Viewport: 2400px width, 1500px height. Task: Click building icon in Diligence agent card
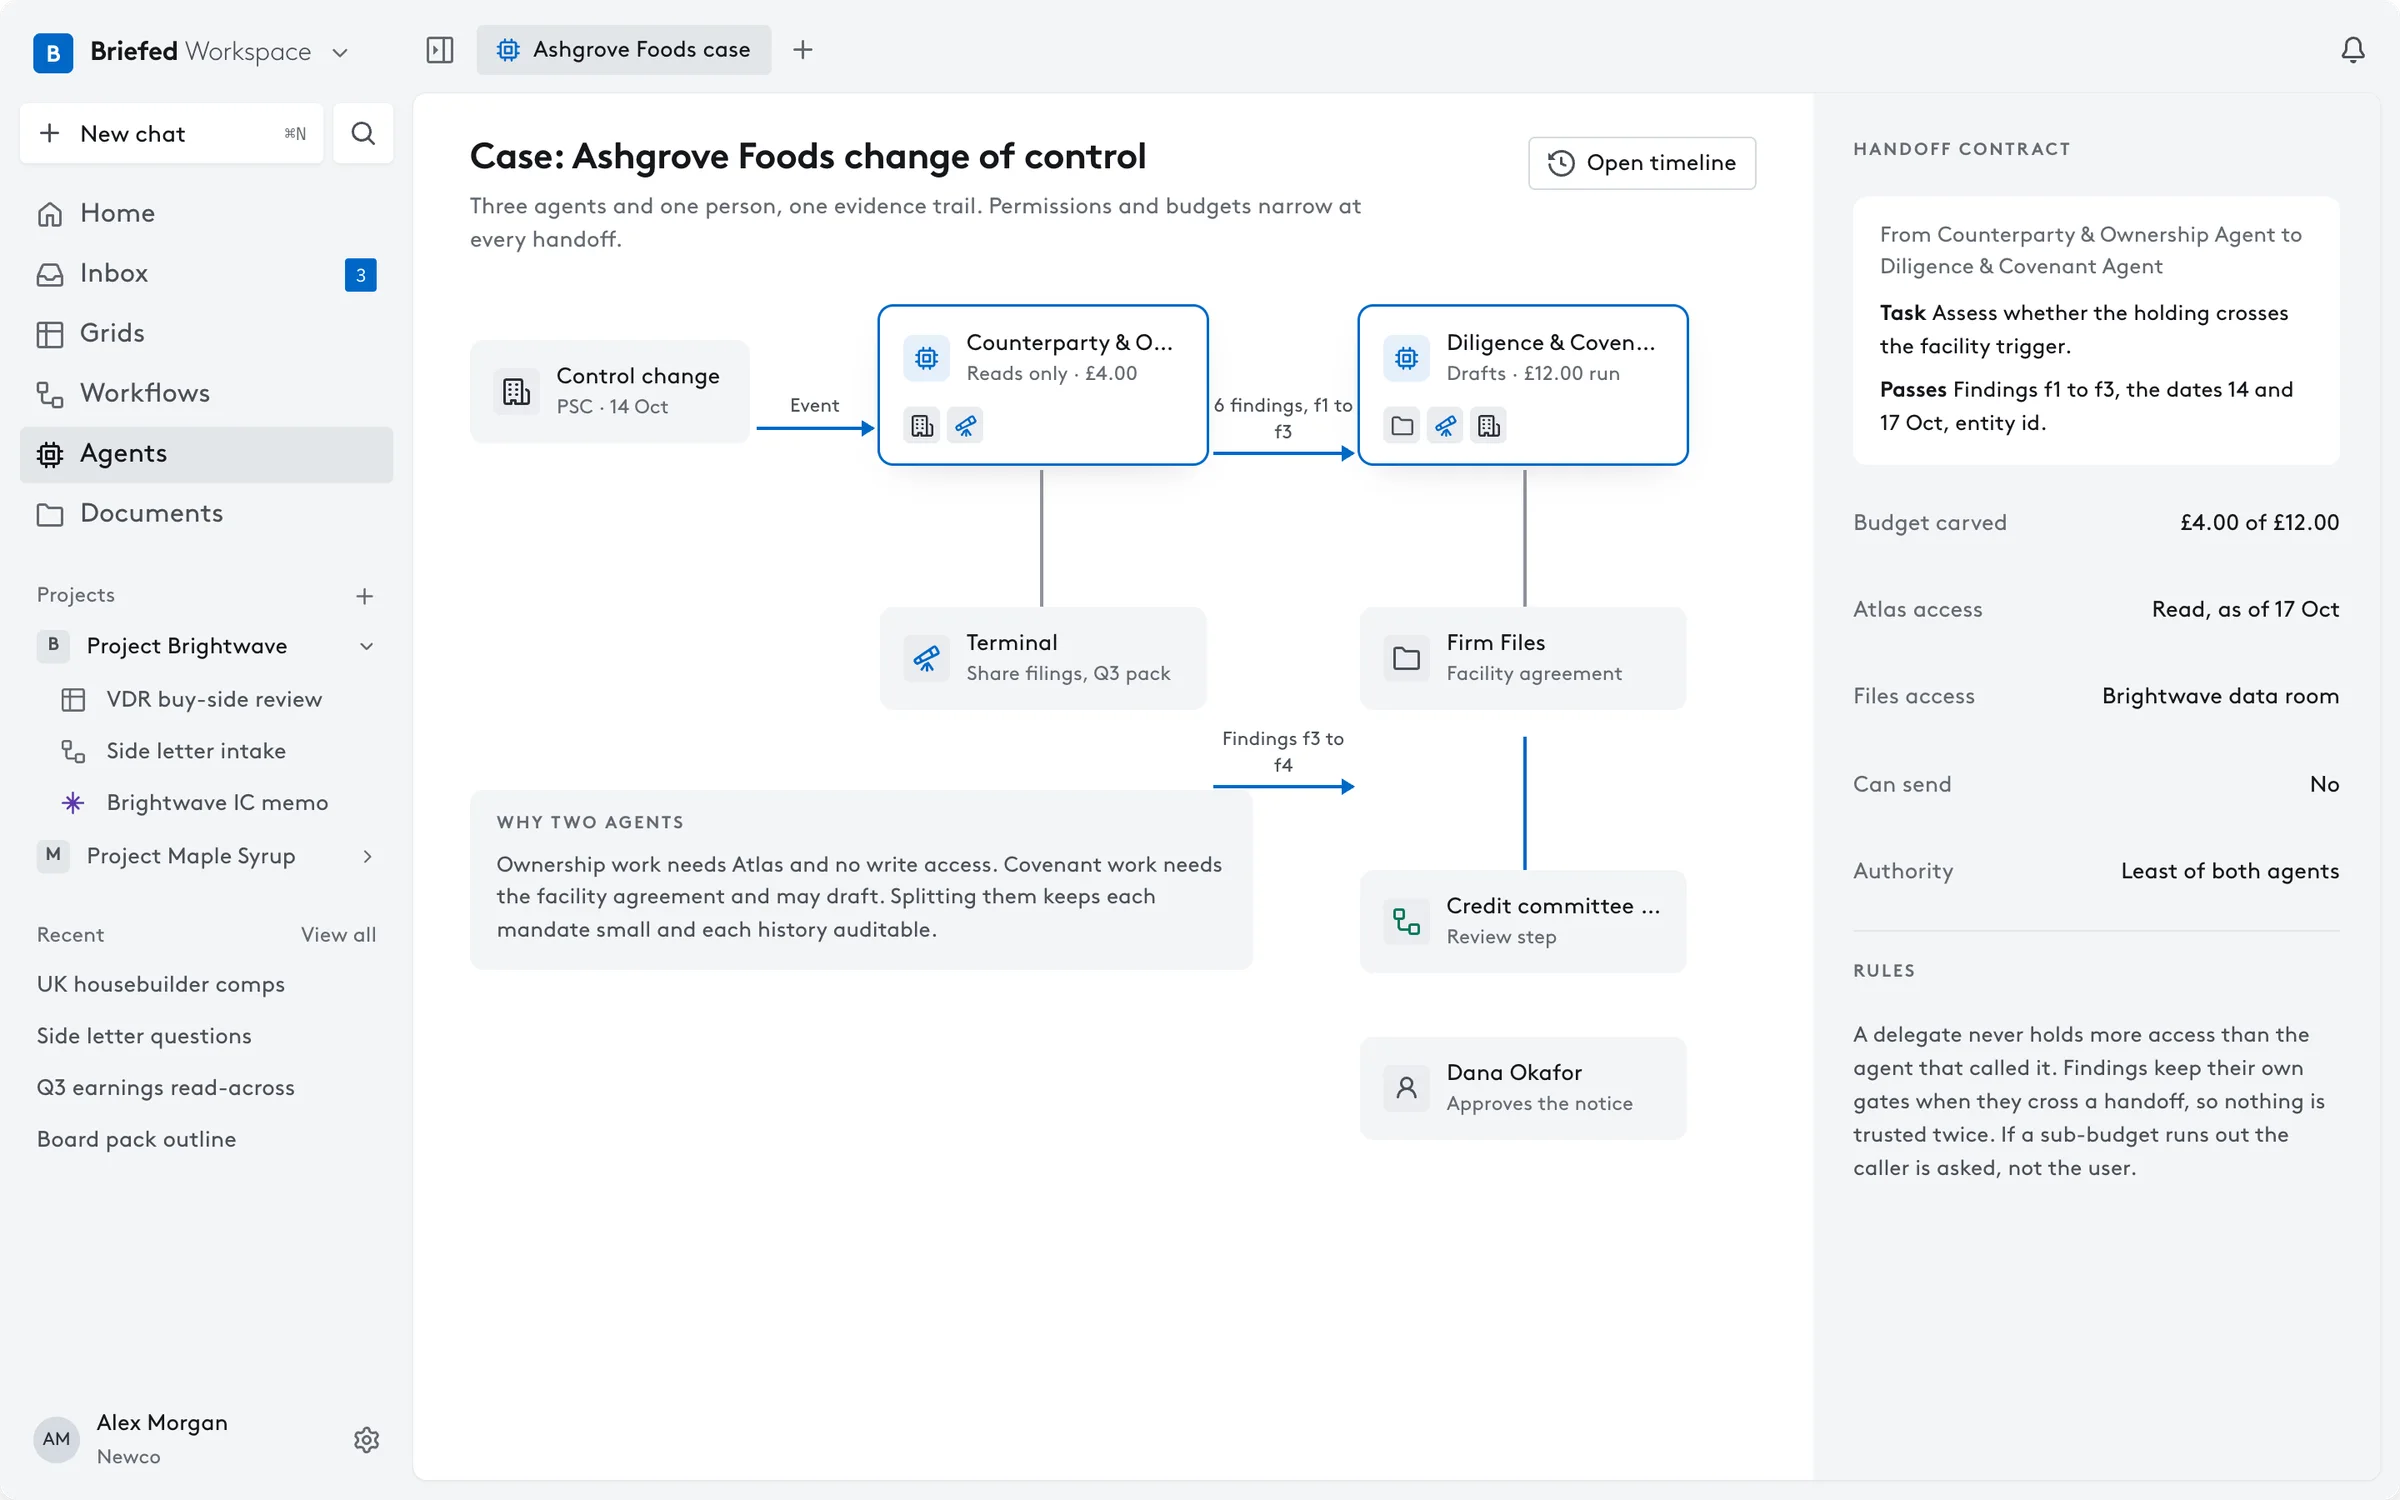coord(1489,426)
